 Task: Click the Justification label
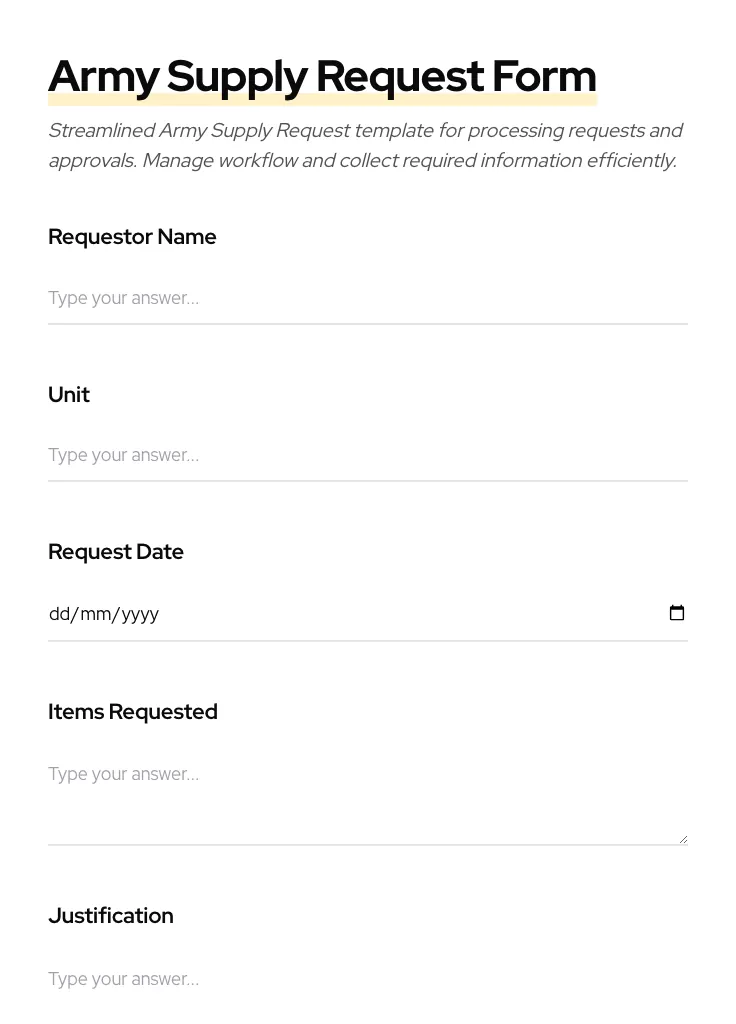[111, 916]
